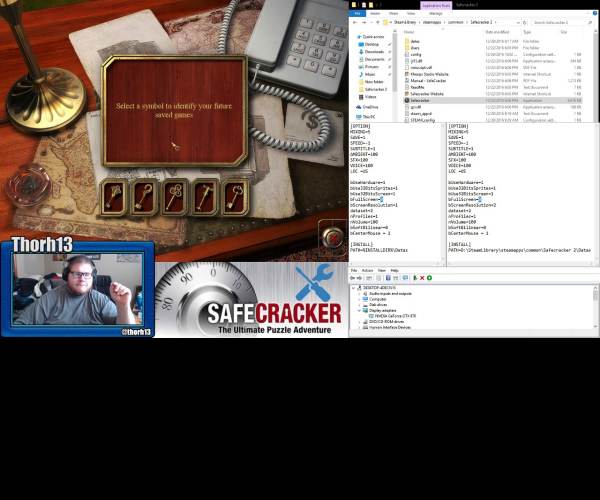Image resolution: width=600 pixels, height=500 pixels.
Task: Open Device Manager Action menu
Action: point(367,270)
